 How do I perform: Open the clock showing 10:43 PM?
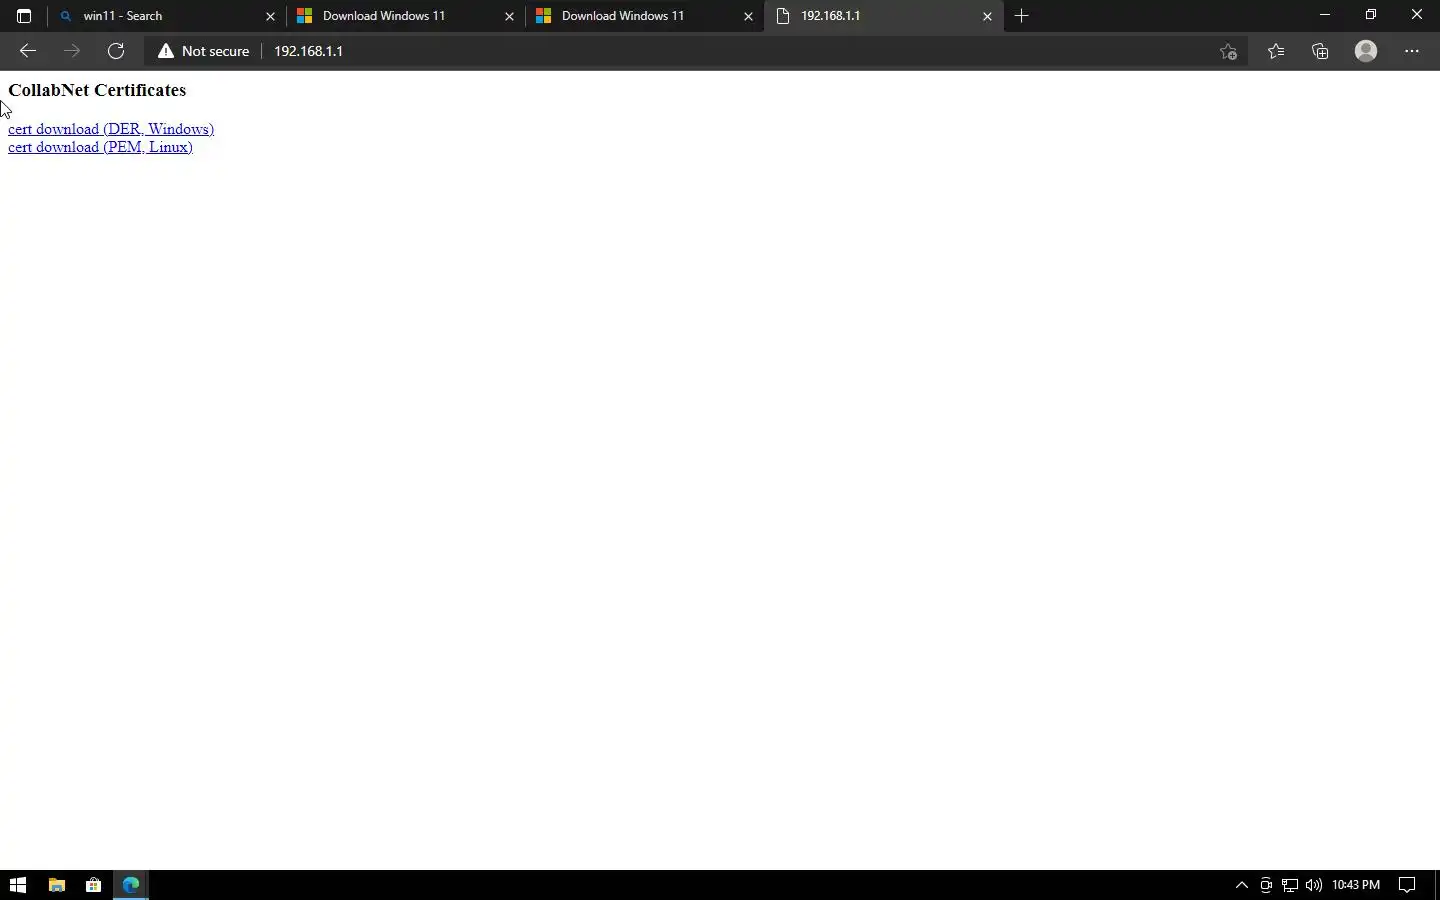tap(1356, 885)
